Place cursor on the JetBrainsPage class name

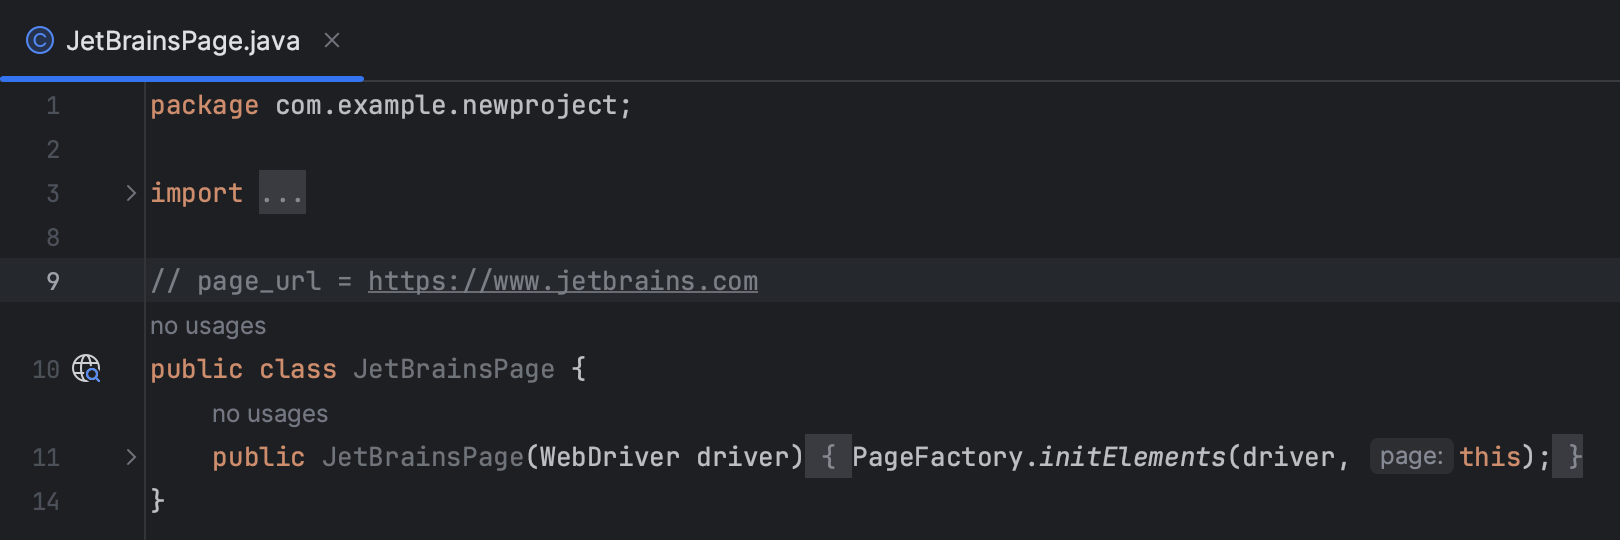click(453, 369)
